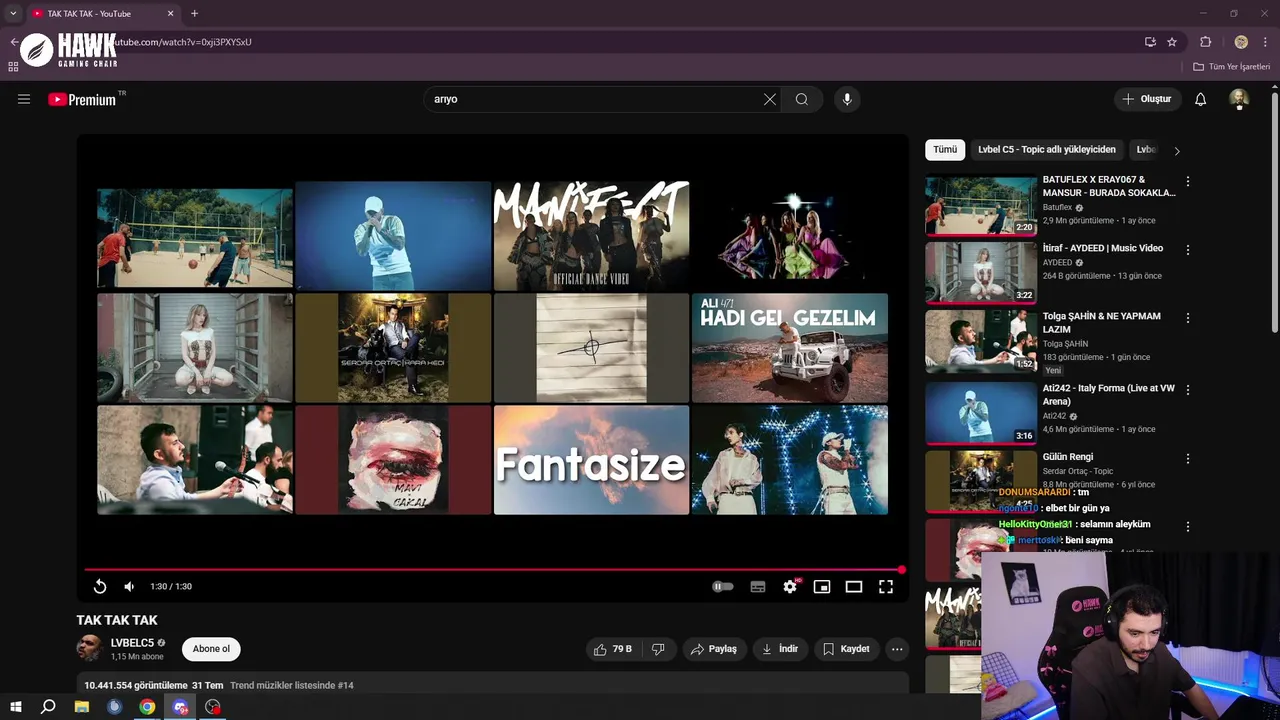1280x720 pixels.
Task: Pick Fantasize endscreen suggestion
Action: [x=591, y=460]
